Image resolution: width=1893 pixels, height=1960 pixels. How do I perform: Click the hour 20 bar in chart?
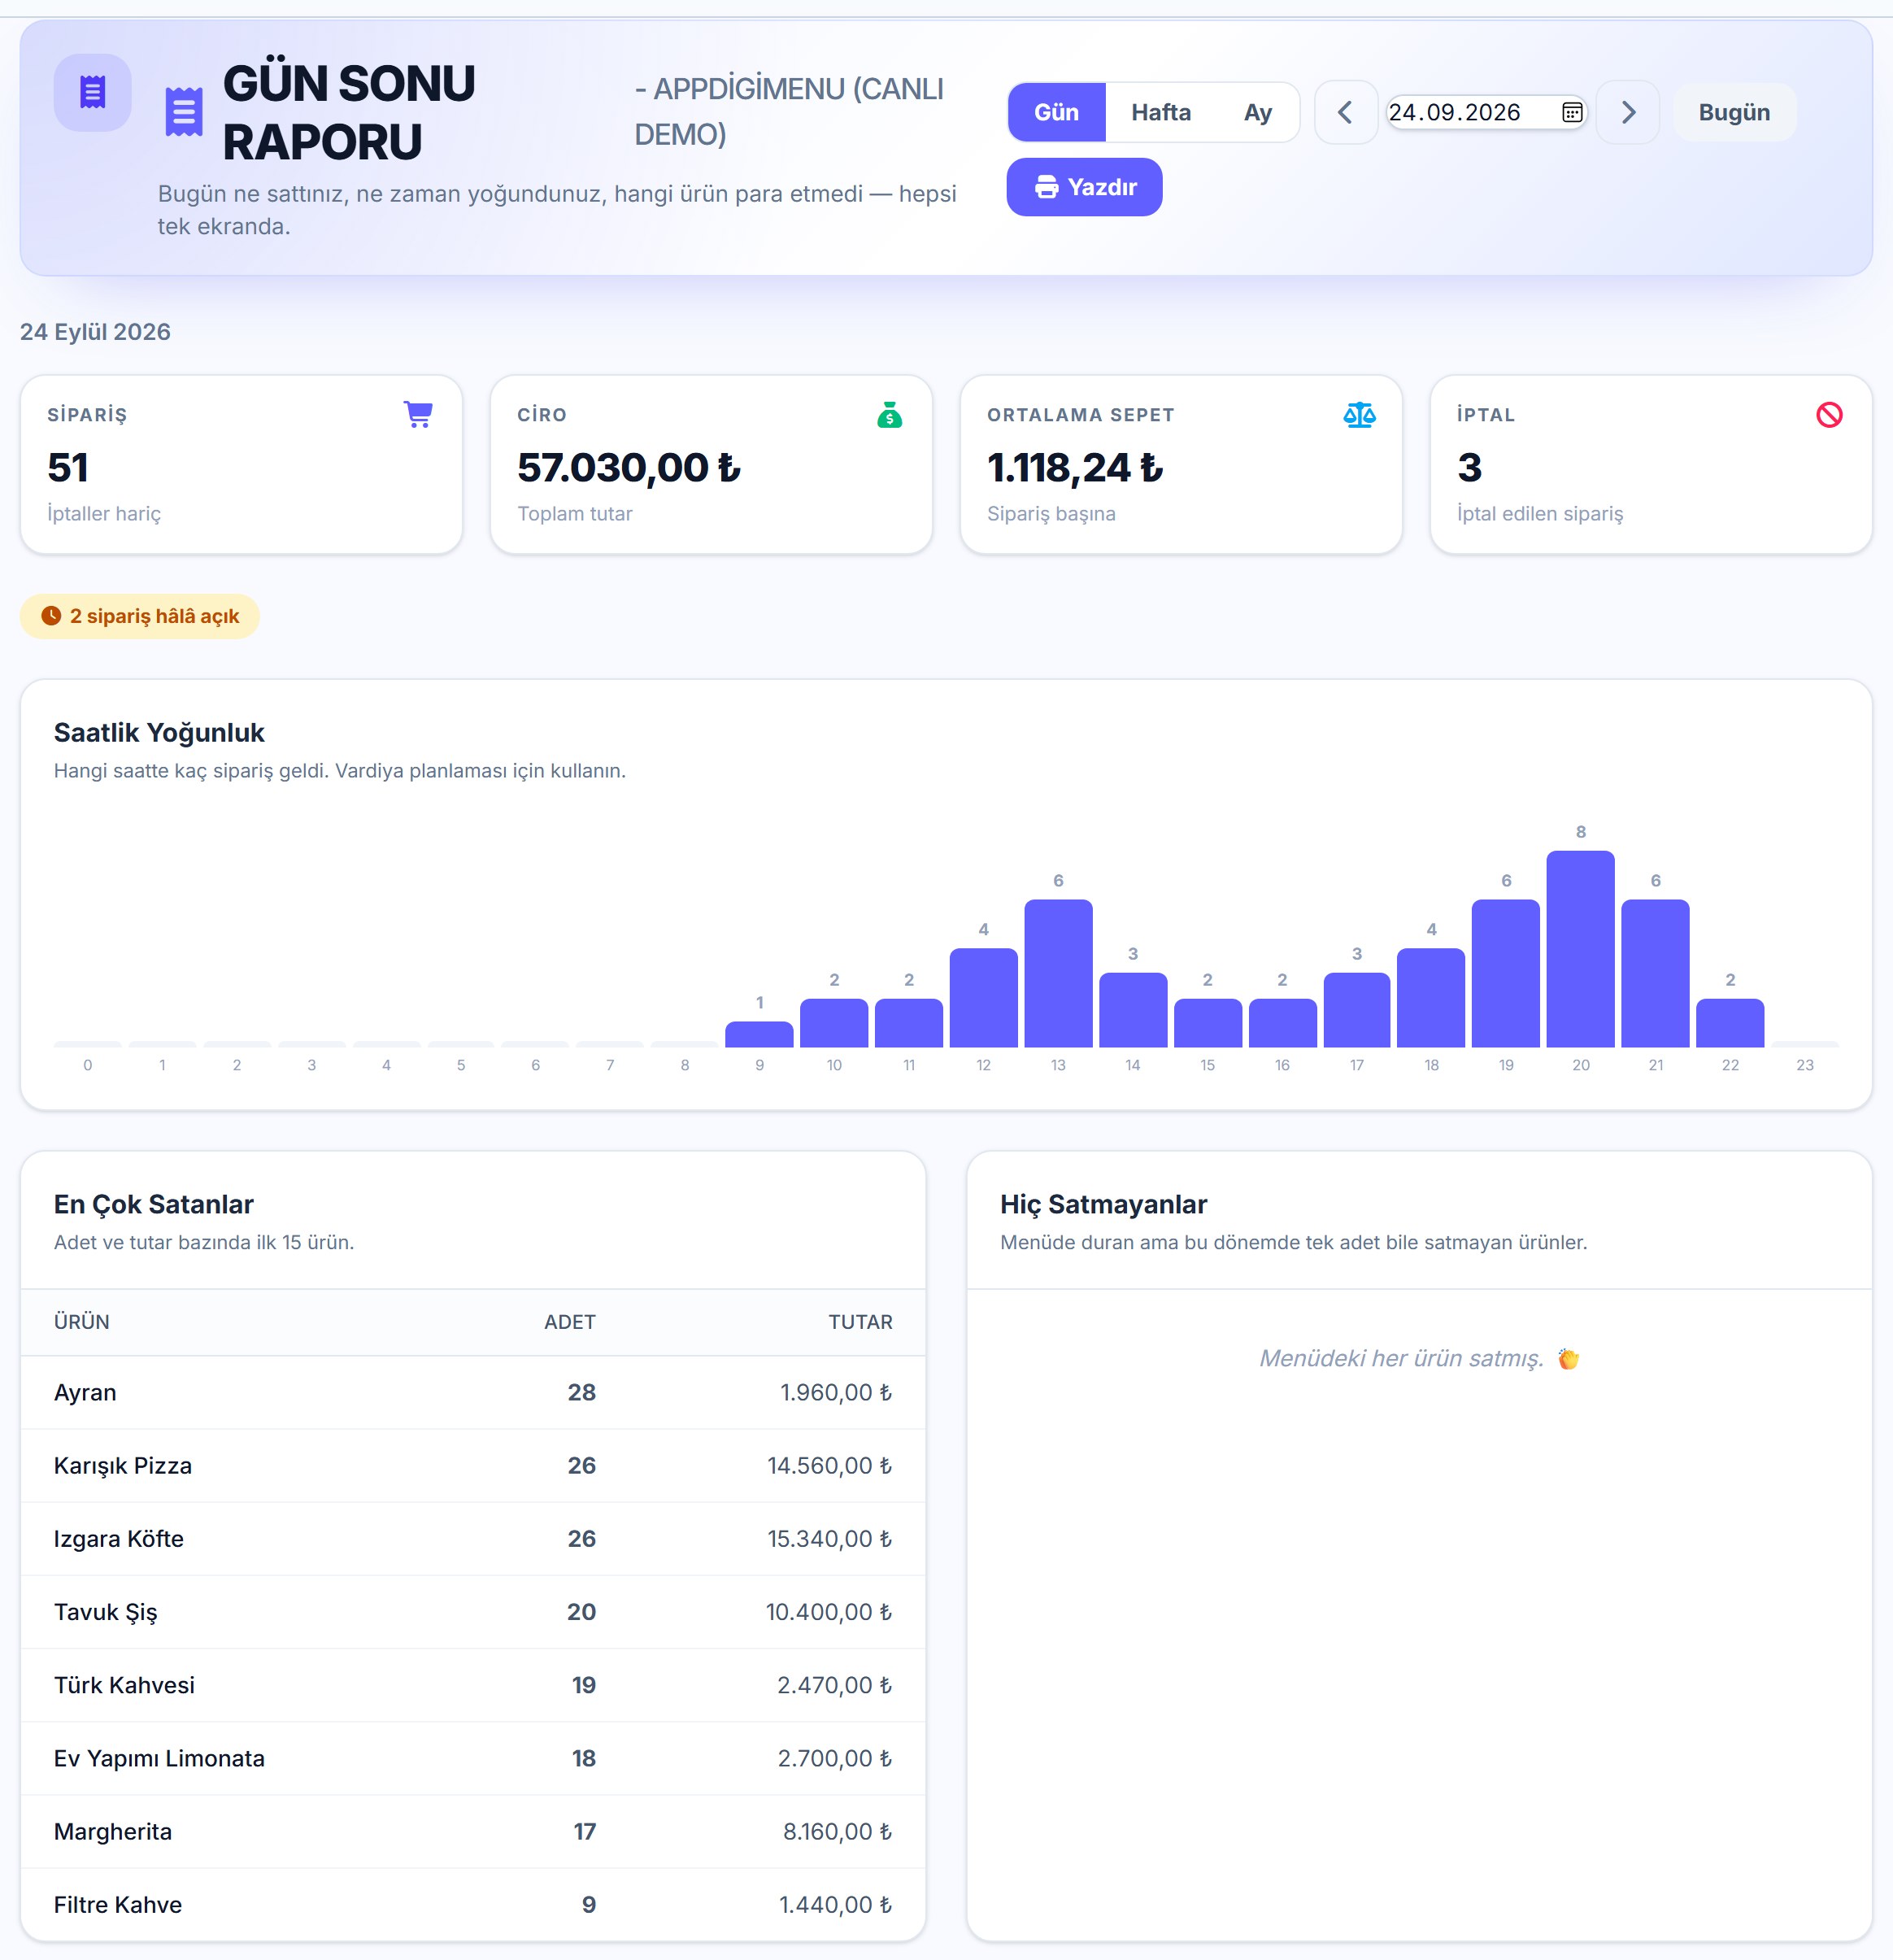coord(1580,949)
